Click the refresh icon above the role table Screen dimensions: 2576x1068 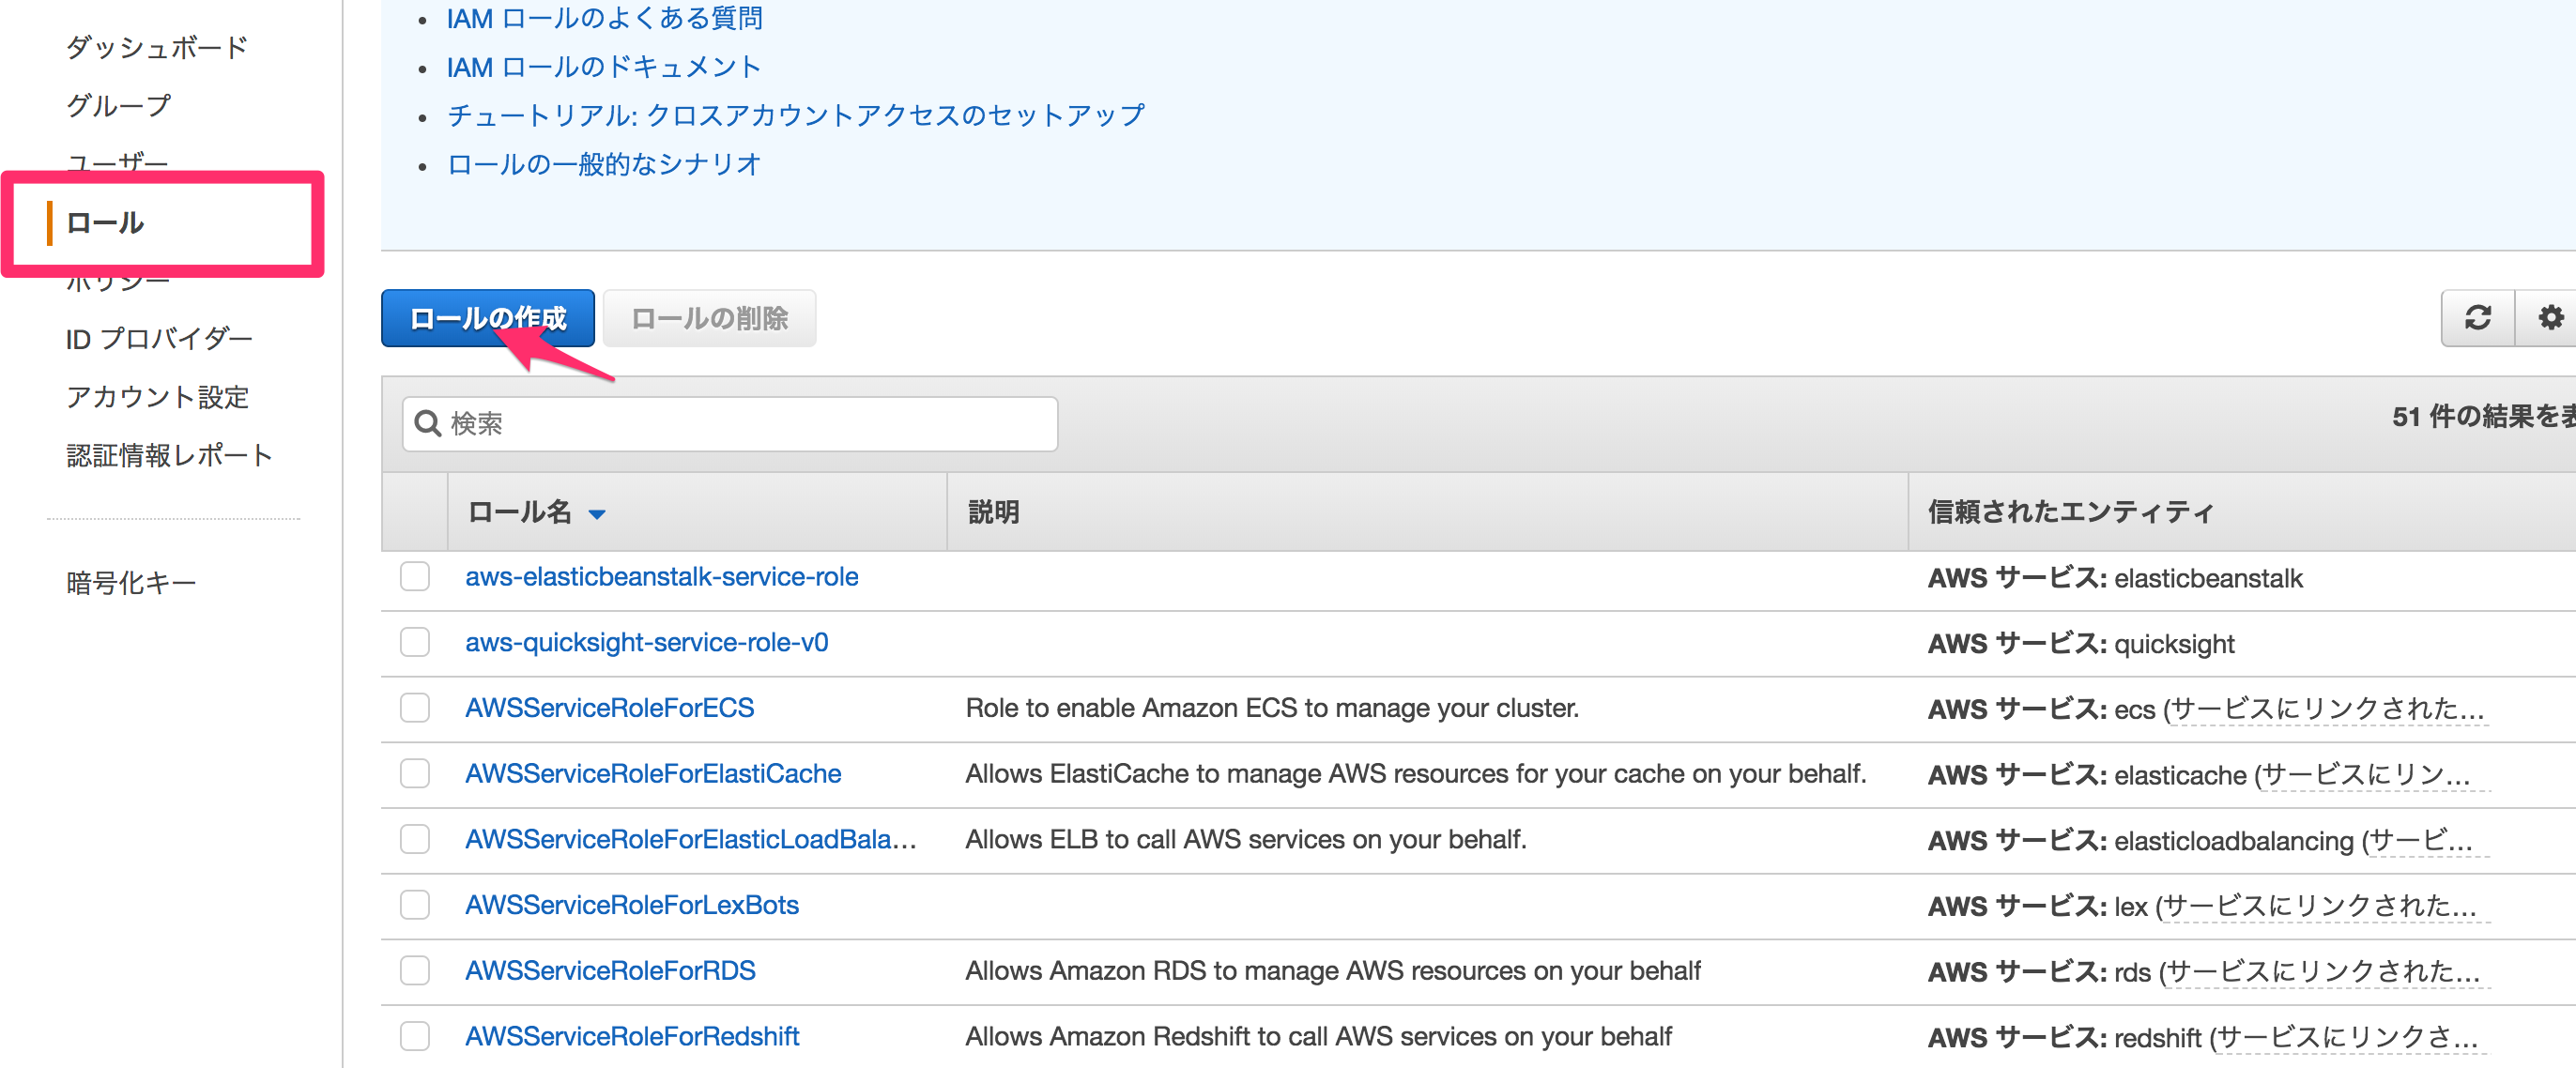[x=2477, y=318]
